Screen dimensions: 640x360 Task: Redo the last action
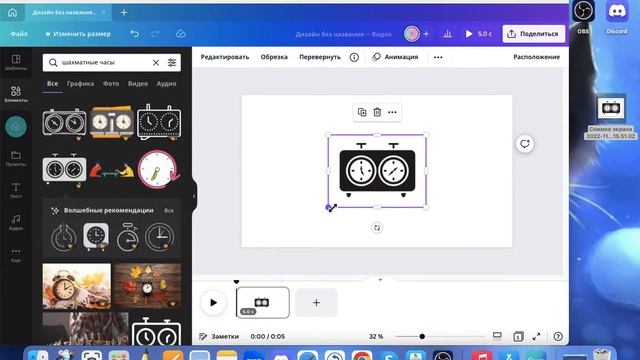[x=155, y=34]
